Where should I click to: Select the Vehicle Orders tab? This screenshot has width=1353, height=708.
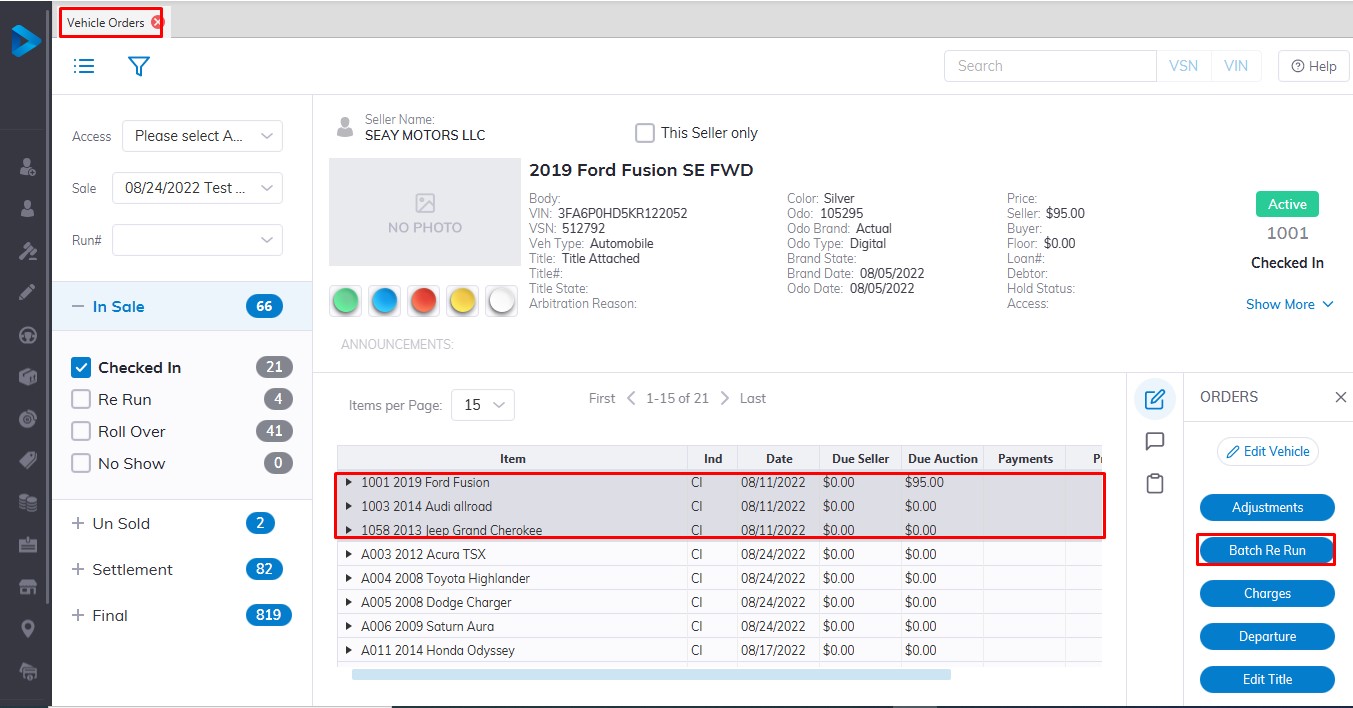click(106, 22)
